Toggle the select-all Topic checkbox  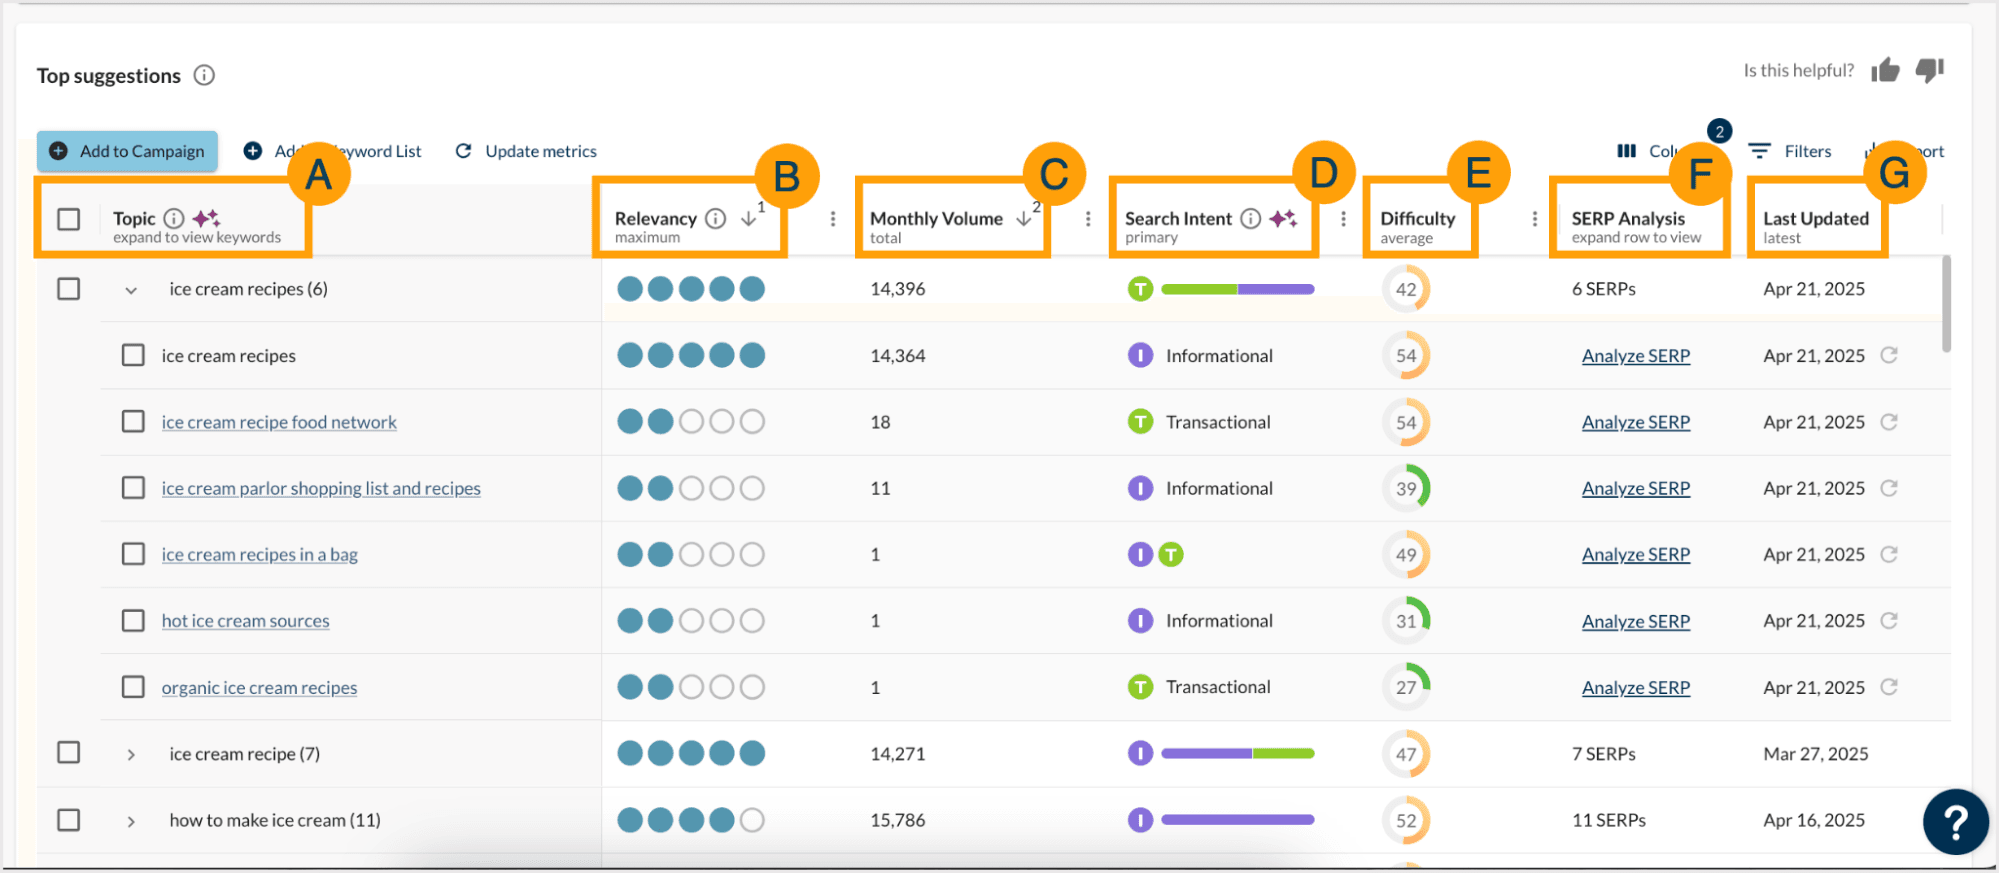click(x=69, y=219)
